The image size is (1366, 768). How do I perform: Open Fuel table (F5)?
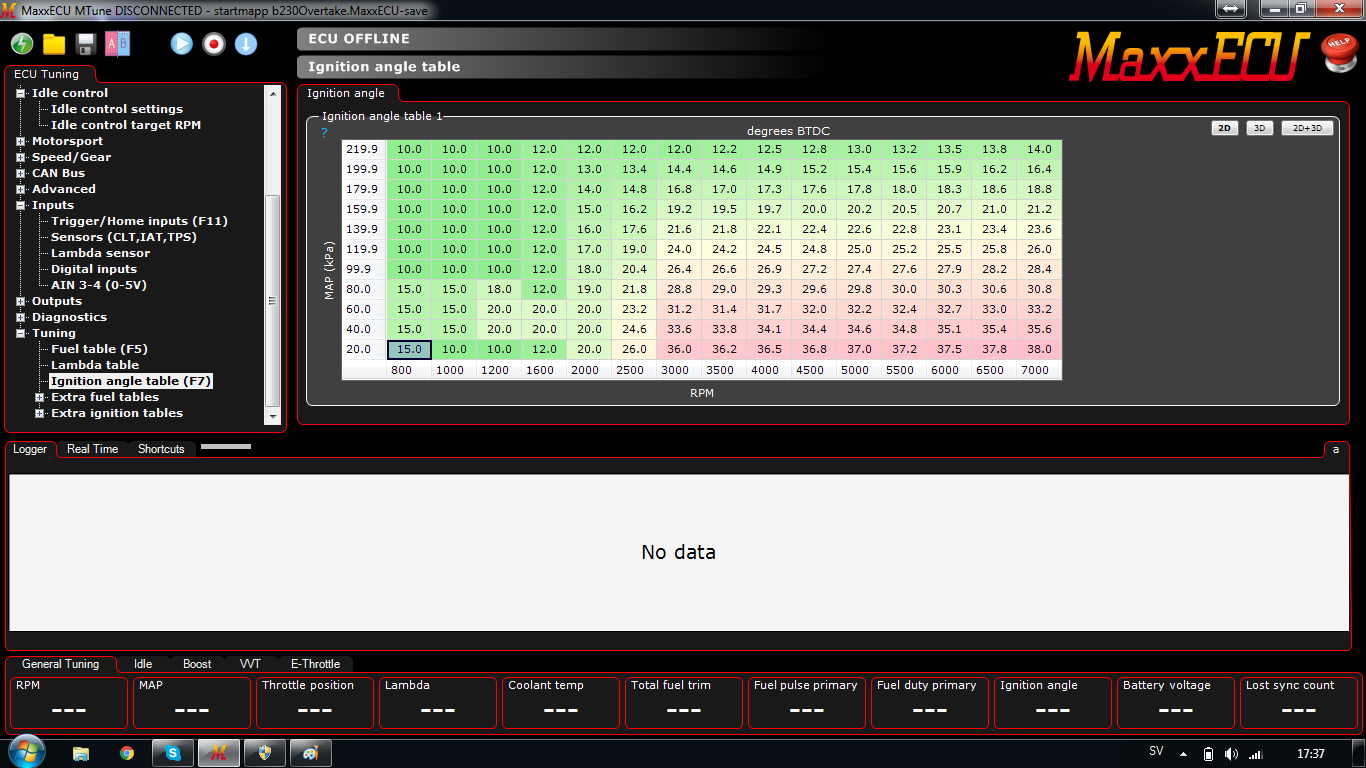pyautogui.click(x=99, y=349)
